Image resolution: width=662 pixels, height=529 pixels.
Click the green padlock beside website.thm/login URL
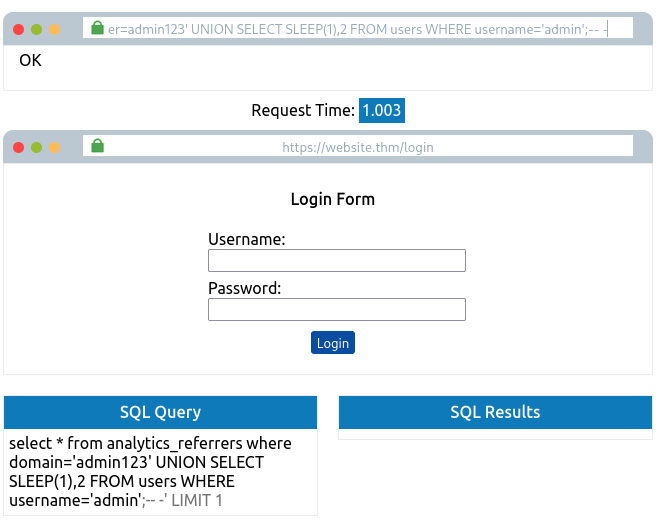pyautogui.click(x=98, y=146)
